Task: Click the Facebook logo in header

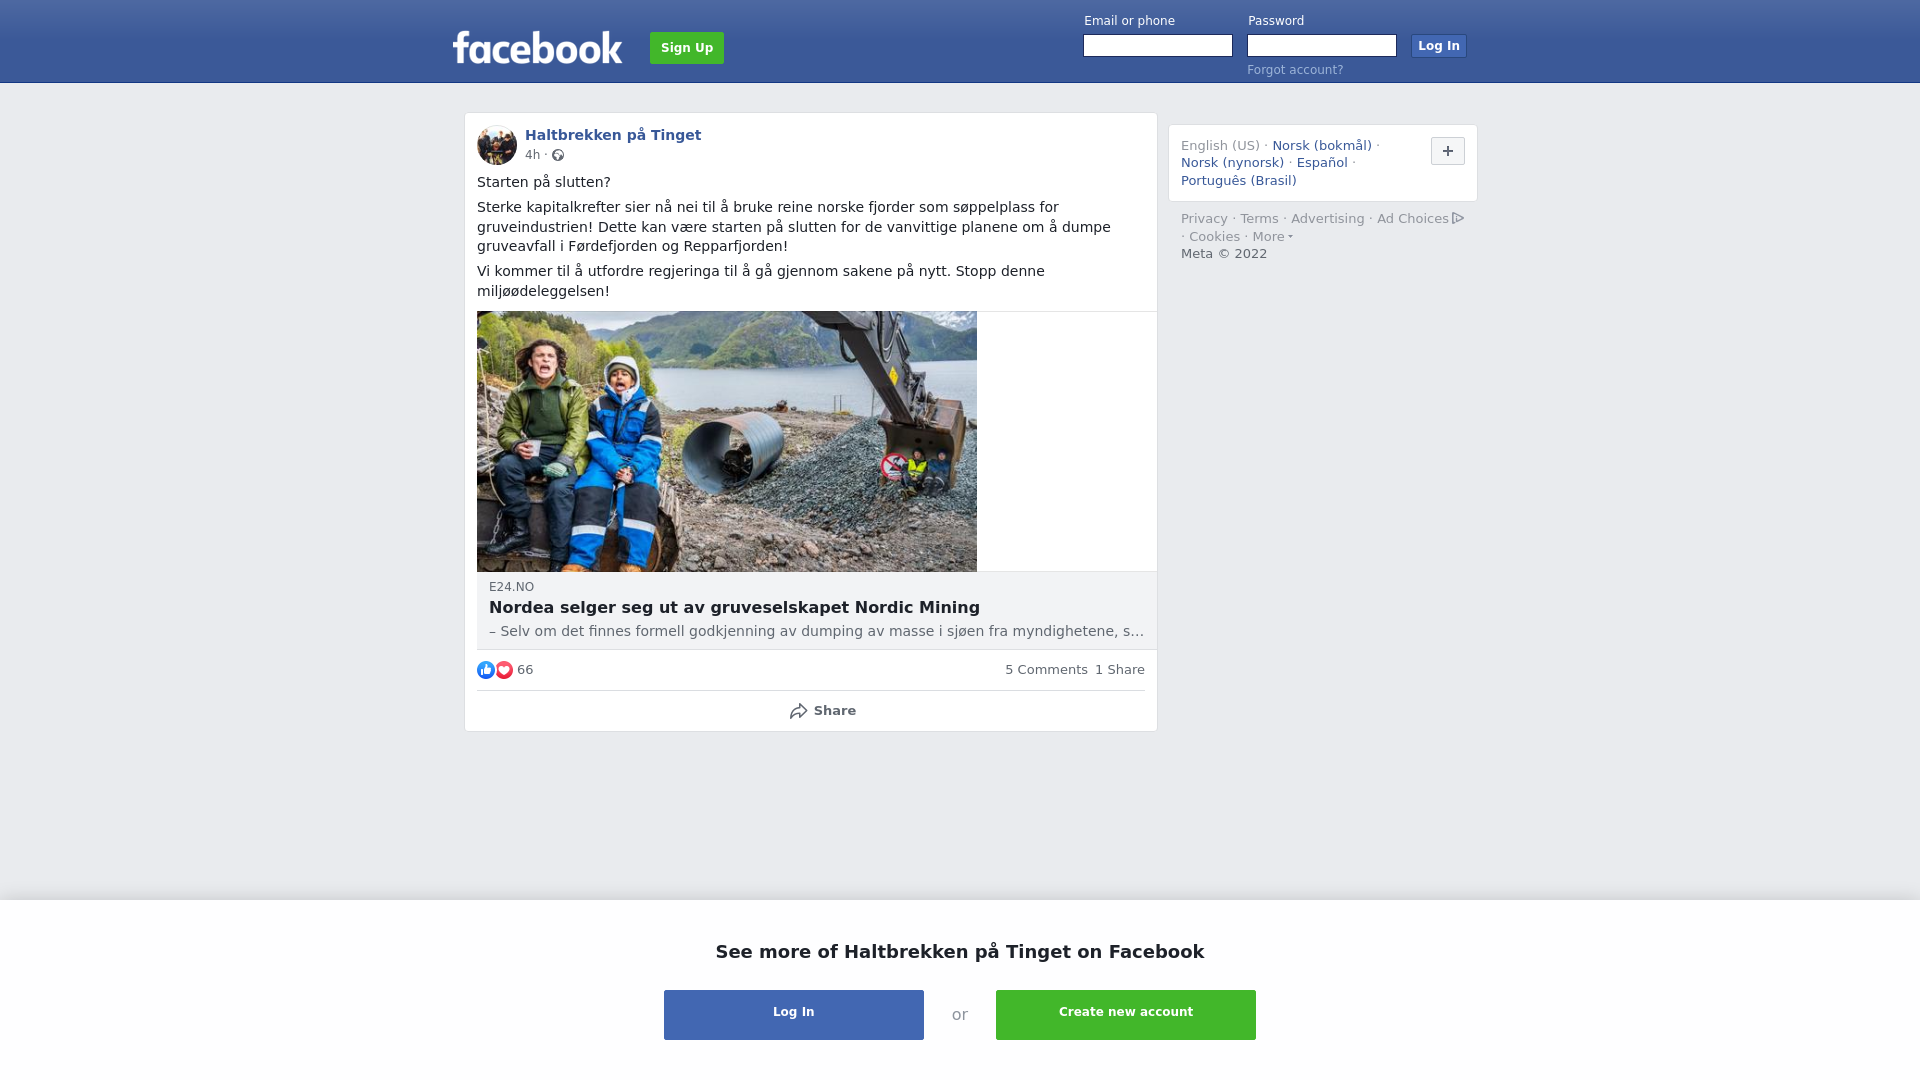Action: (537, 47)
